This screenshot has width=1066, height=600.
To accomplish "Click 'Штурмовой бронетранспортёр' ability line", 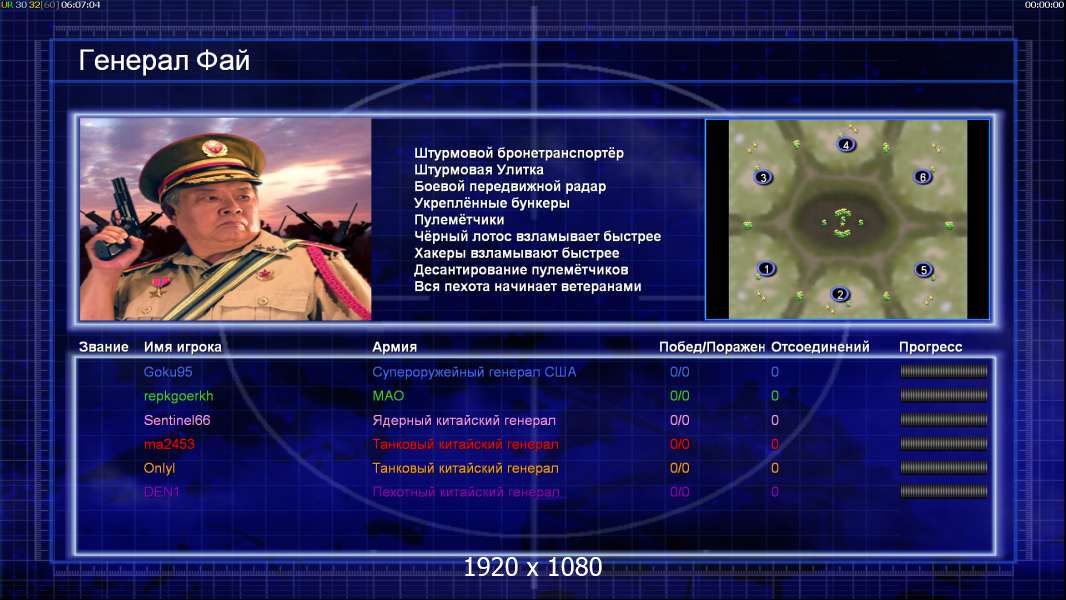I will 519,153.
